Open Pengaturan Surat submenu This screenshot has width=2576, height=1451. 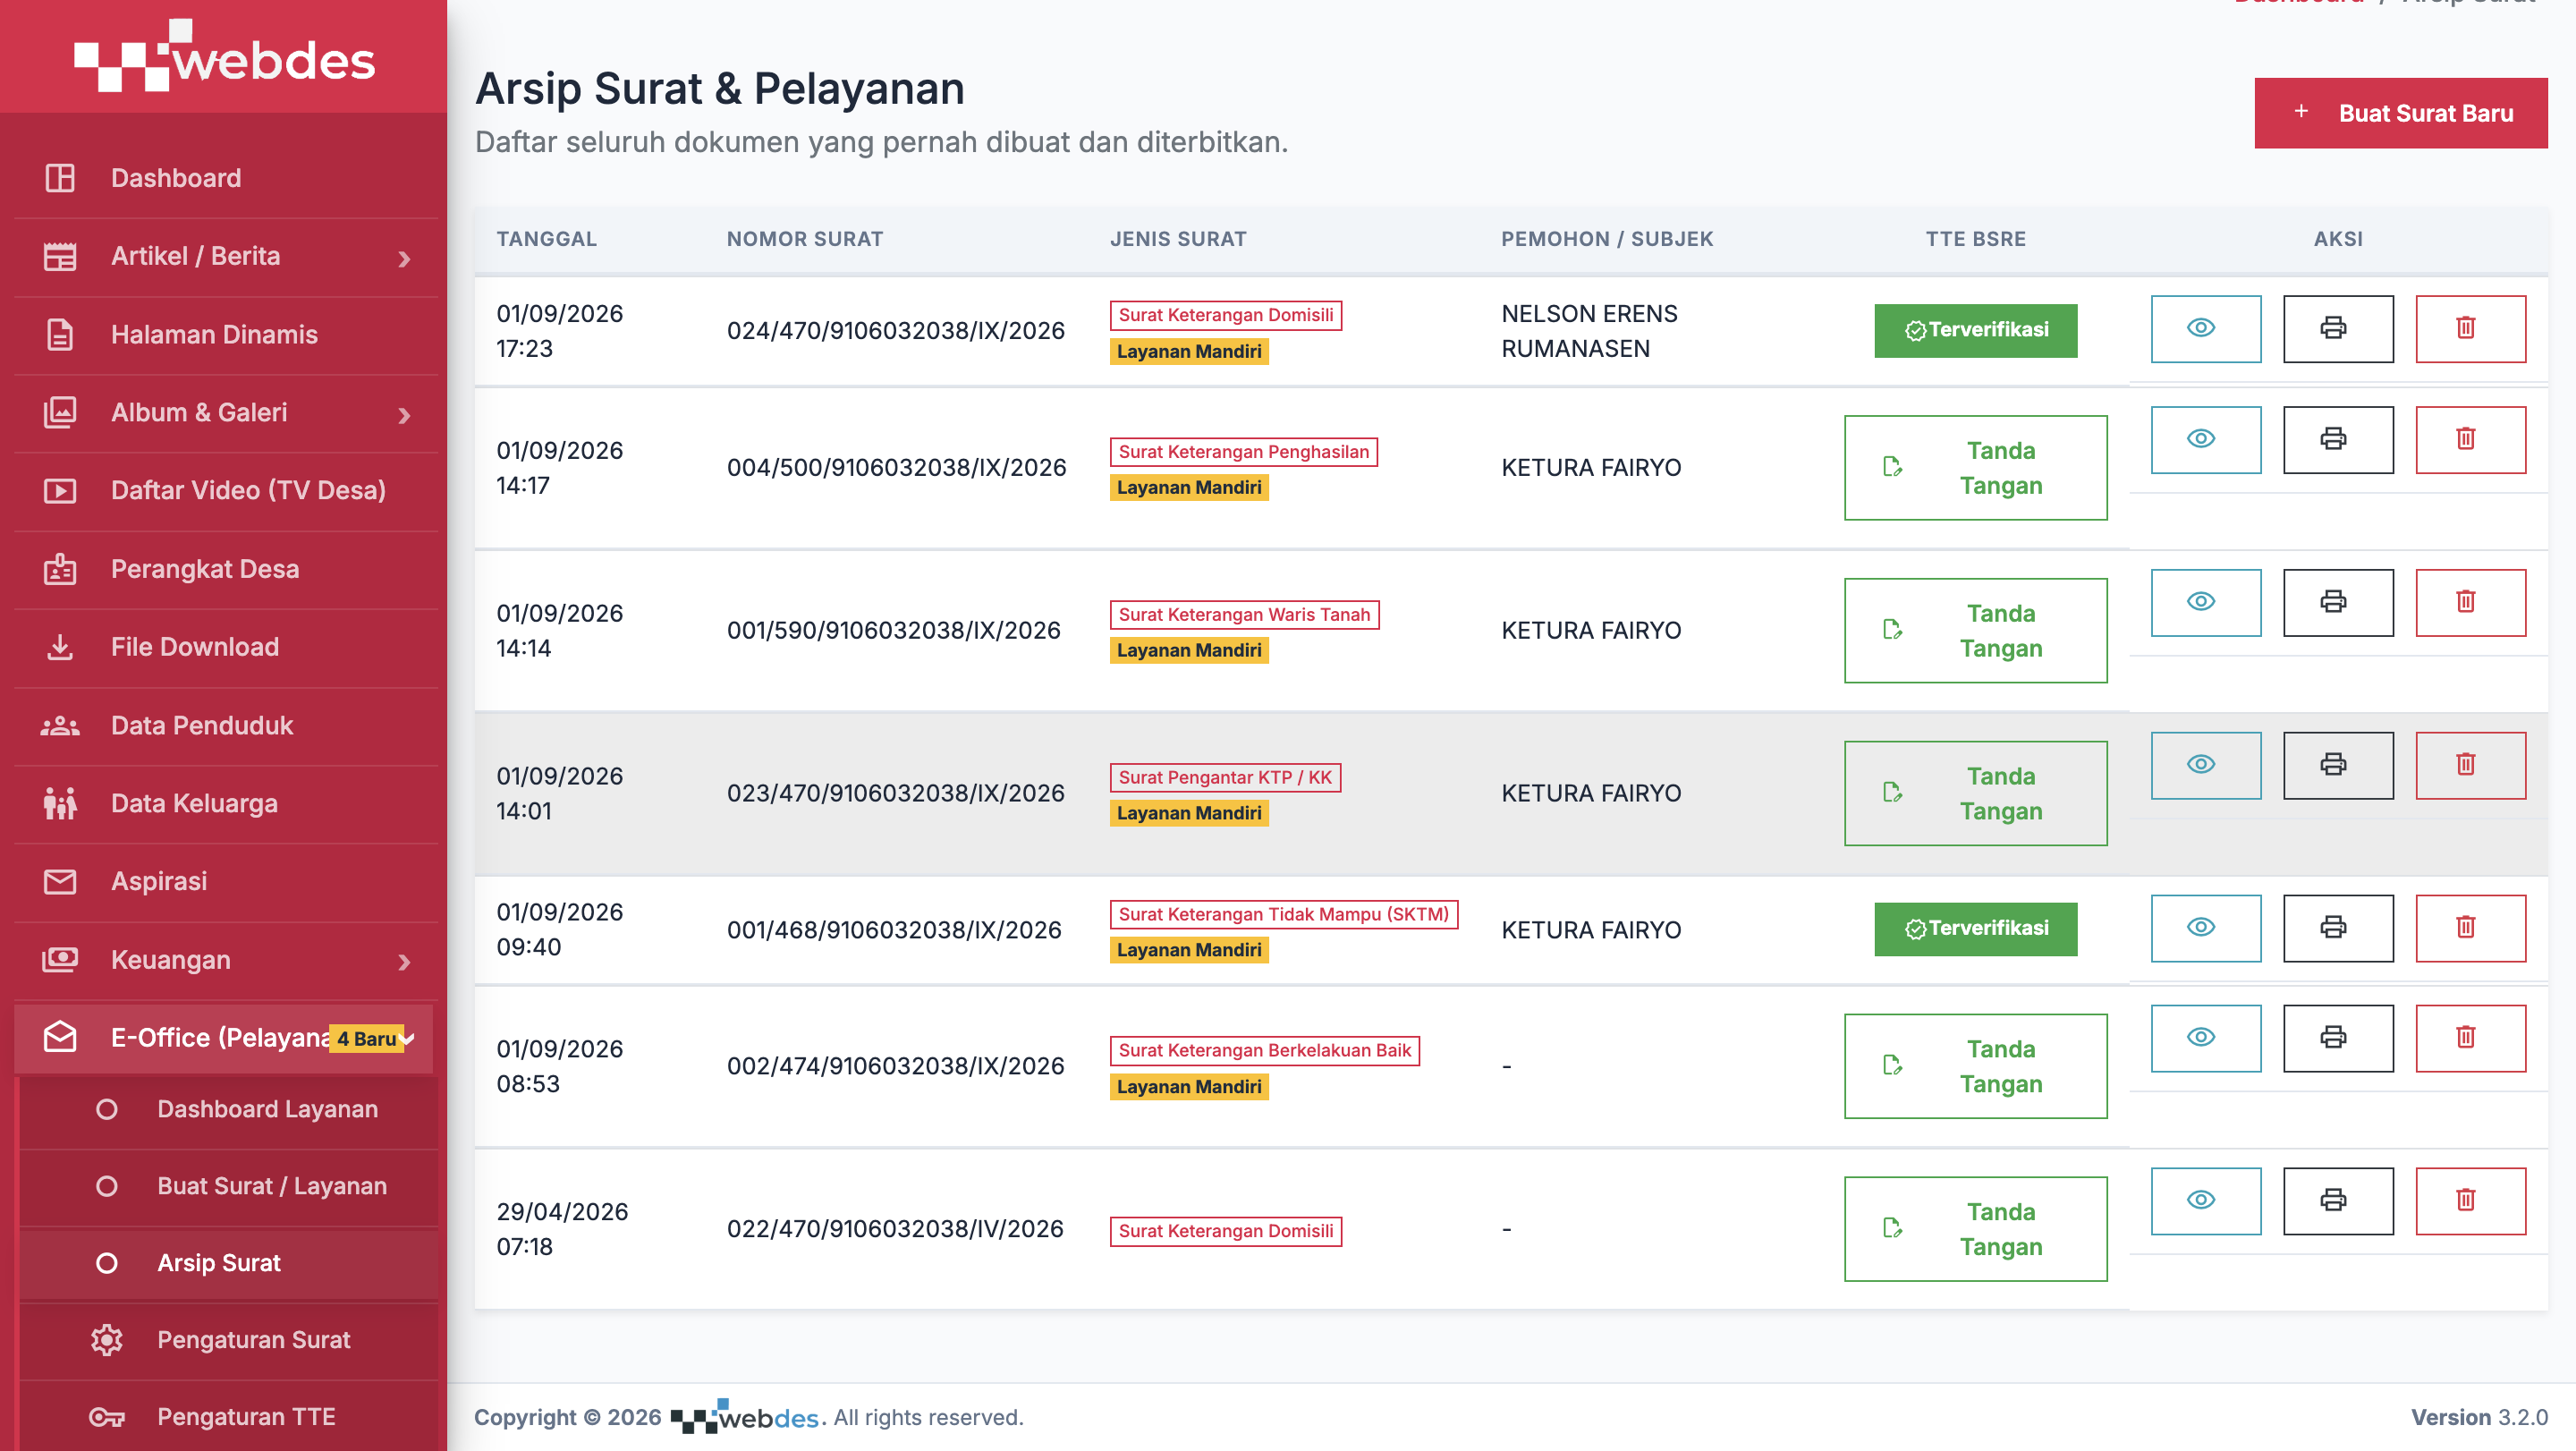[229, 1340]
